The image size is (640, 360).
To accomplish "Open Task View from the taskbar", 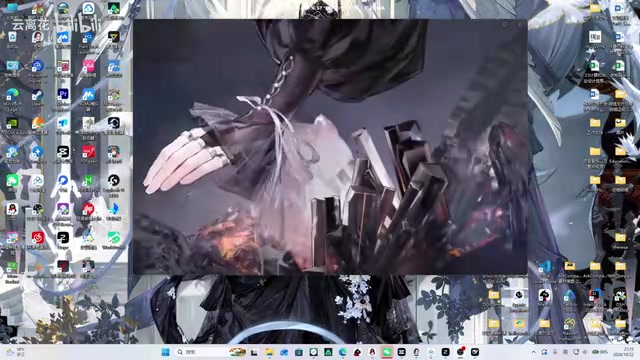I will [254, 352].
